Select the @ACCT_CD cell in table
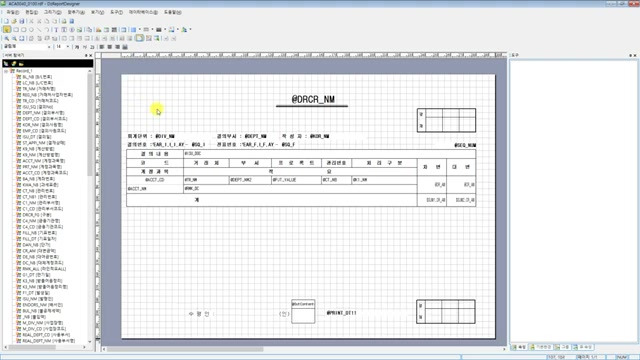Image resolution: width=640 pixels, height=360 pixels. [155, 180]
